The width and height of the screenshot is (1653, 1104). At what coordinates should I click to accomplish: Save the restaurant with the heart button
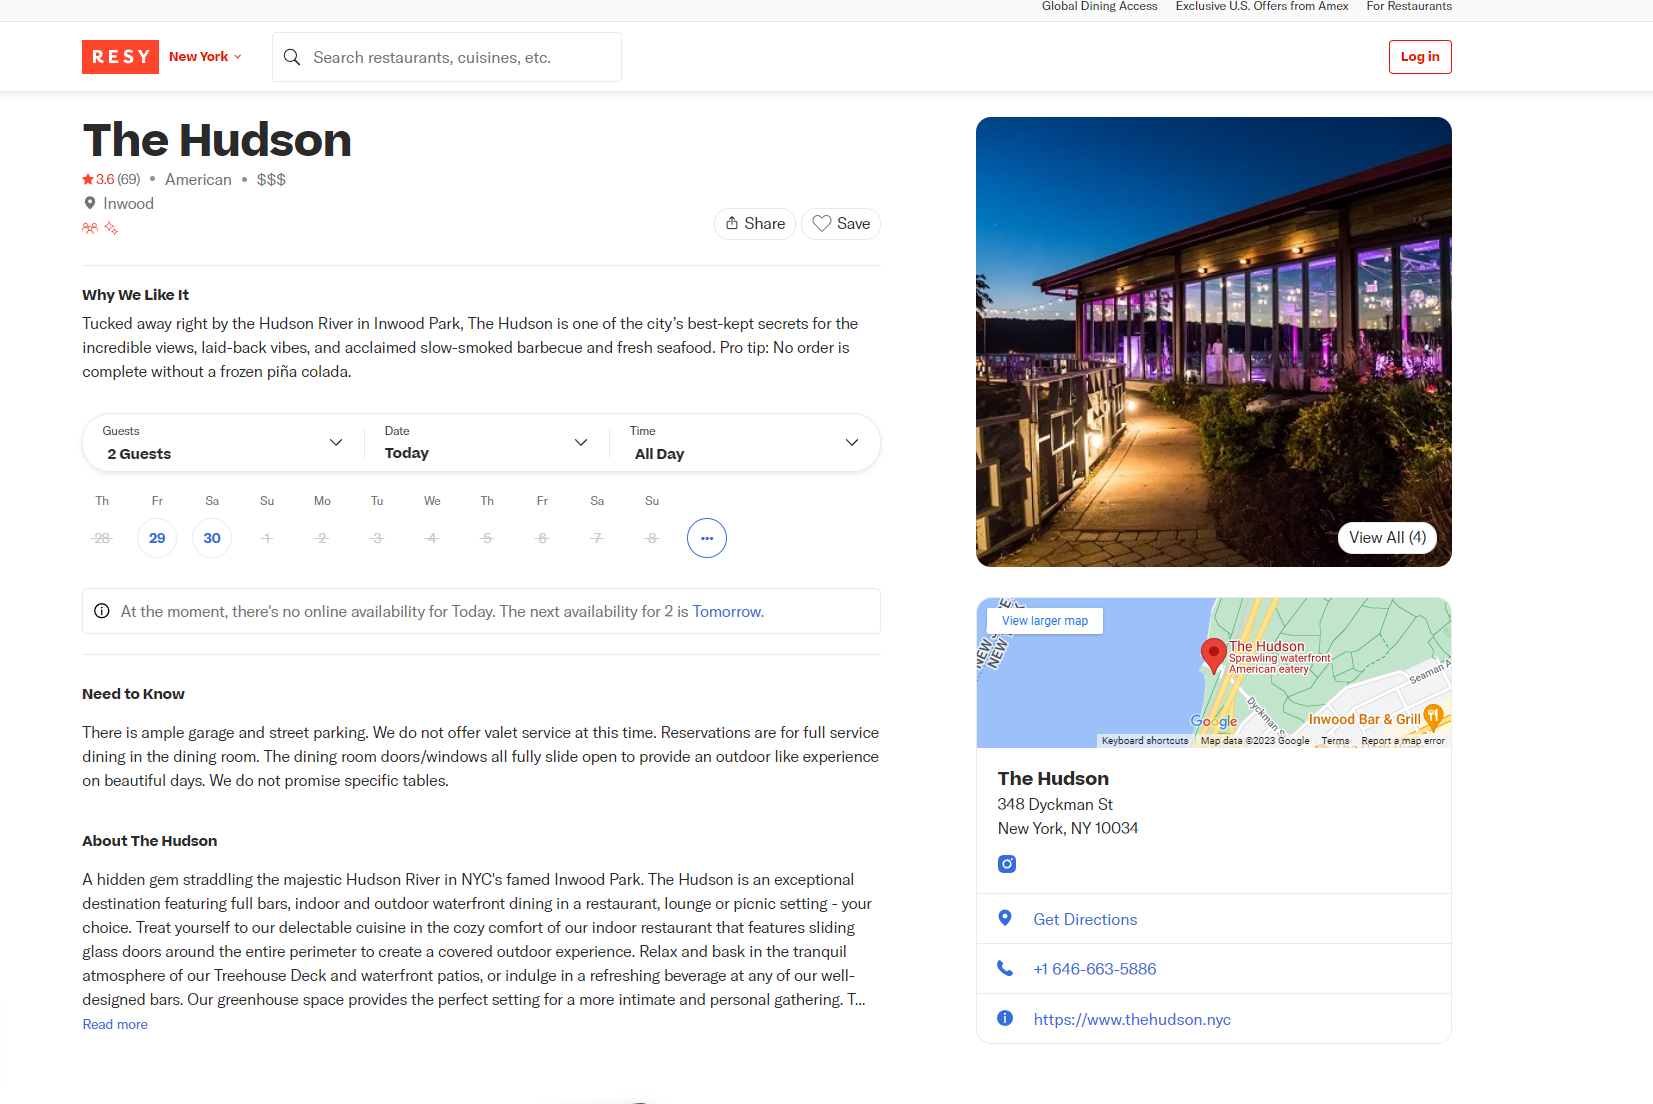[x=841, y=223]
